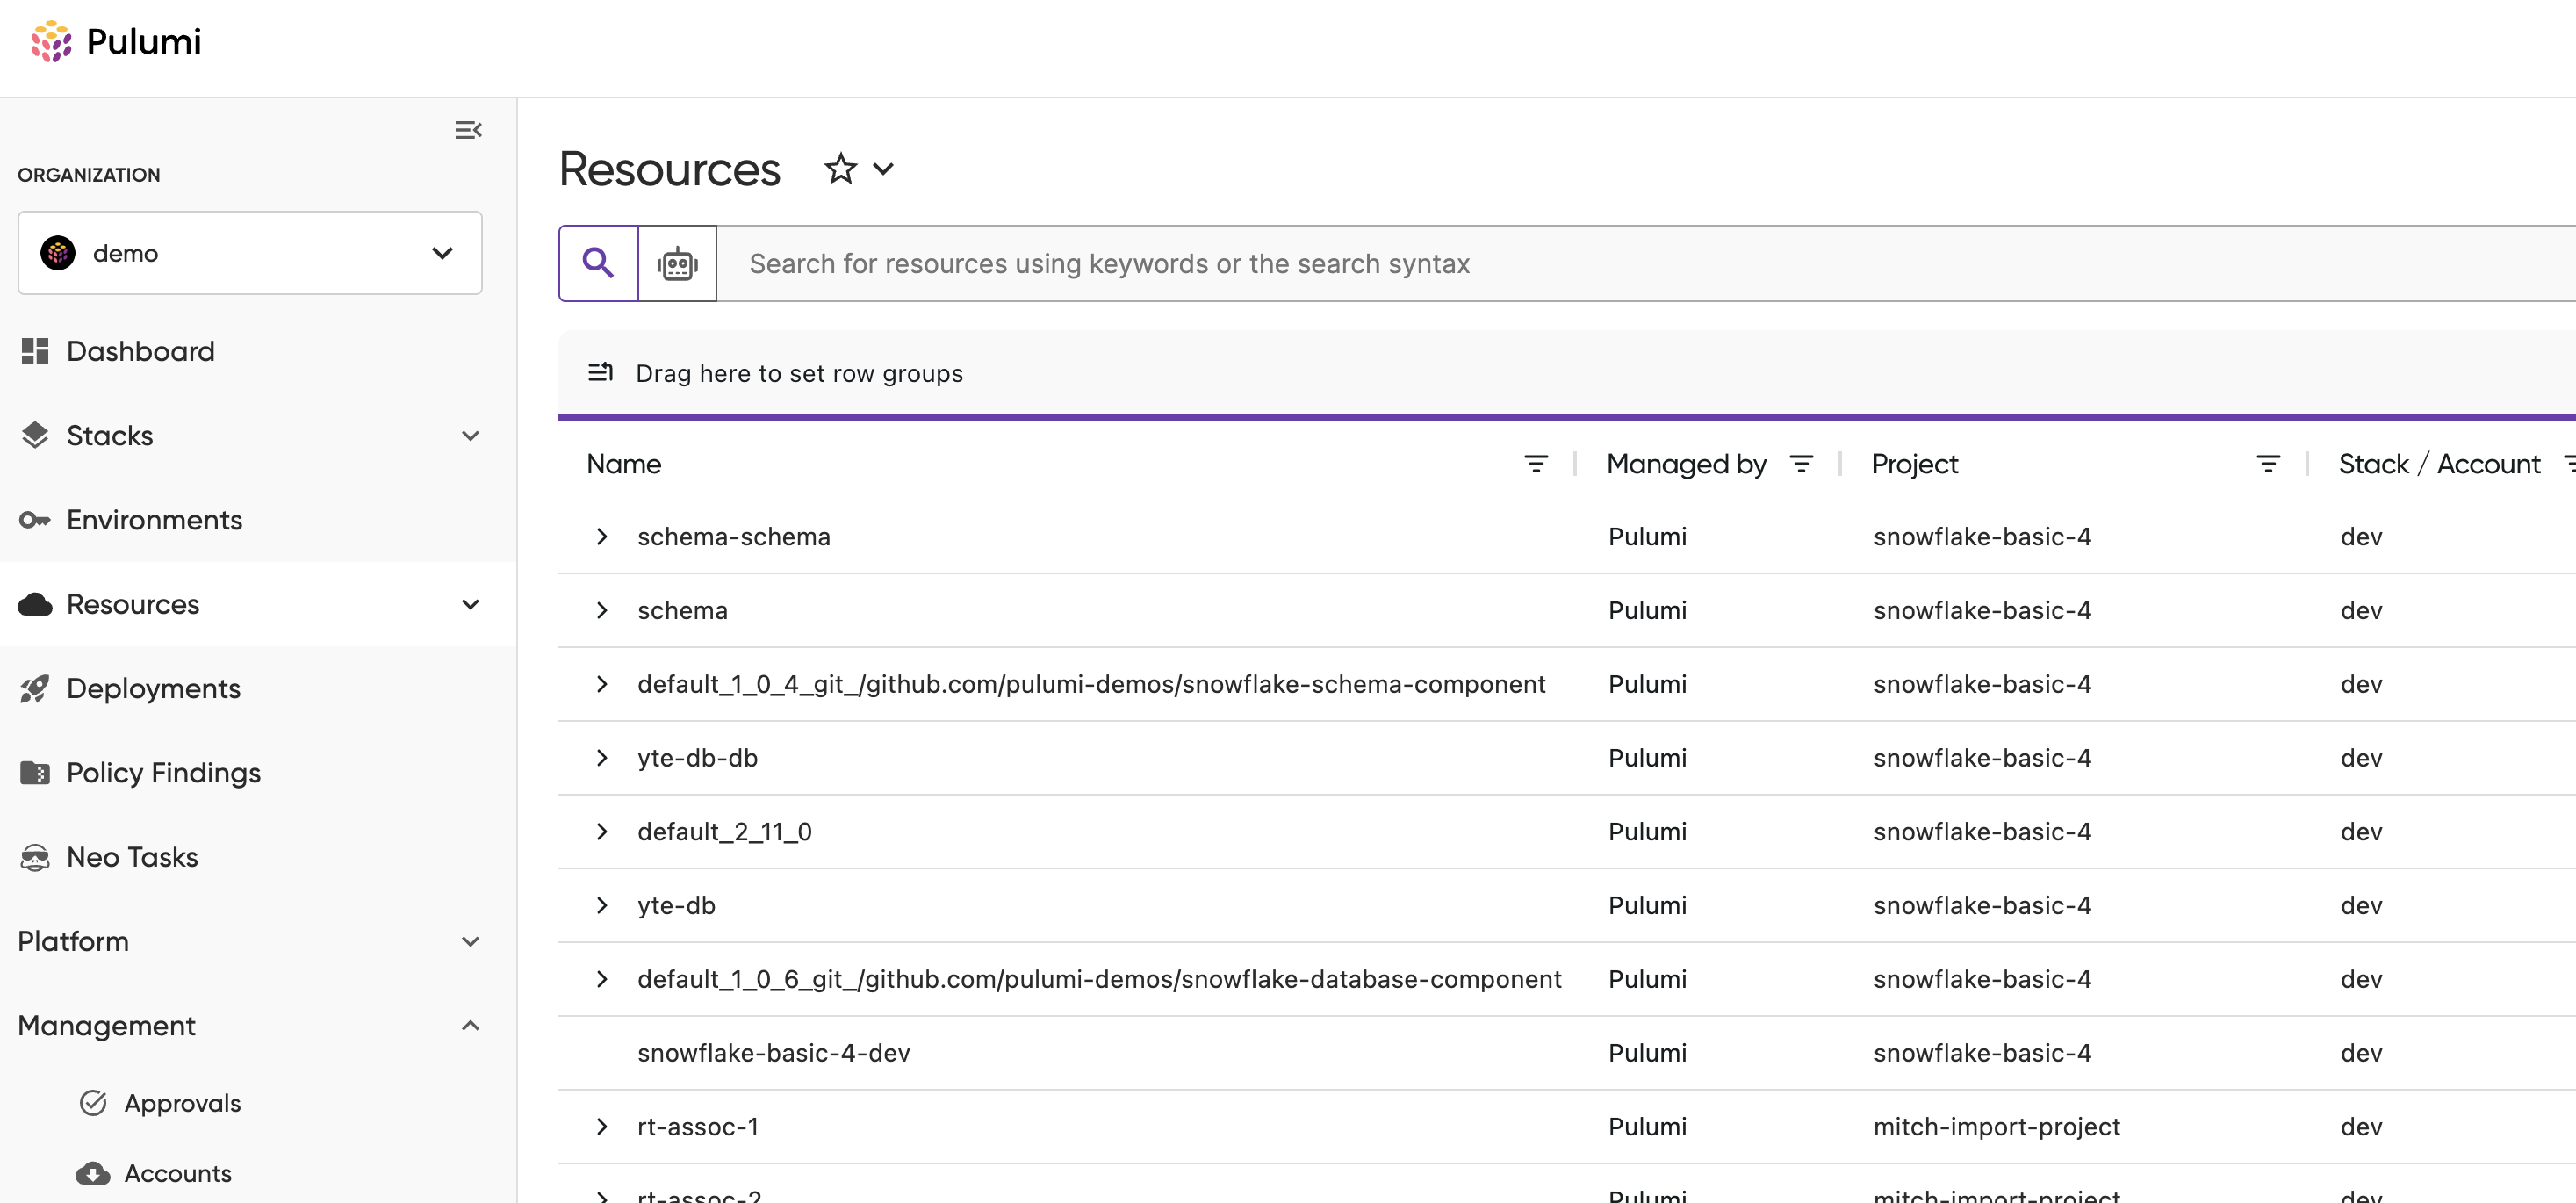Open the Name column filter
The height and width of the screenshot is (1203, 2576).
pos(1536,464)
